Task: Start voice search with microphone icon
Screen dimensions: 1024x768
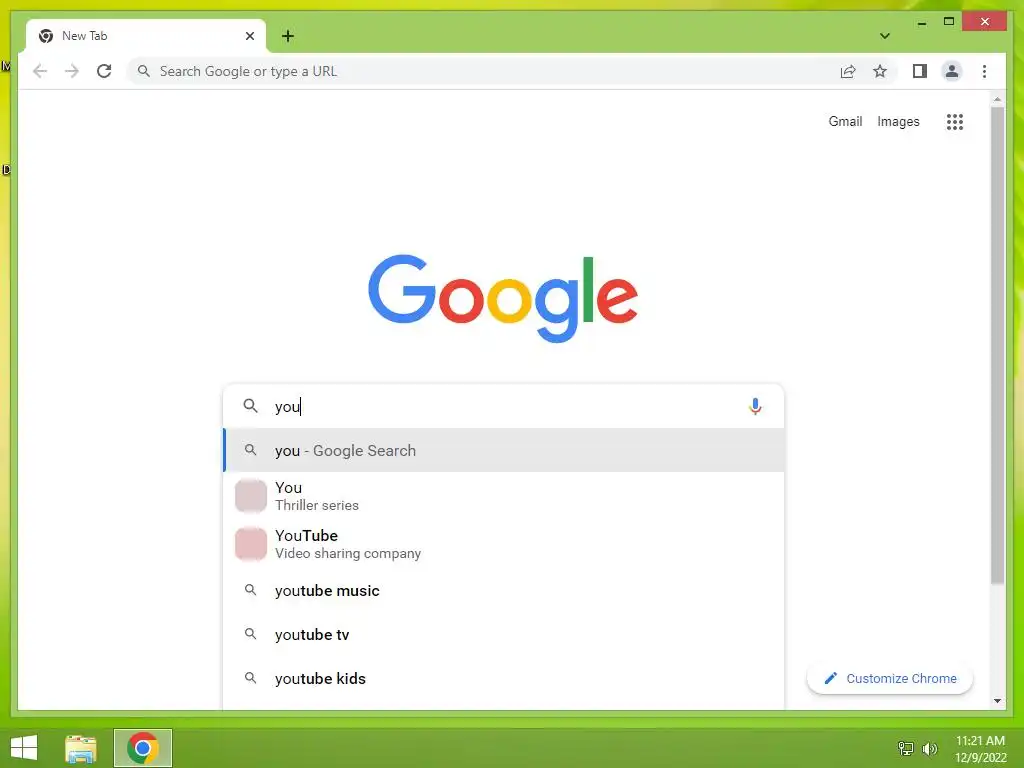Action: pos(755,406)
